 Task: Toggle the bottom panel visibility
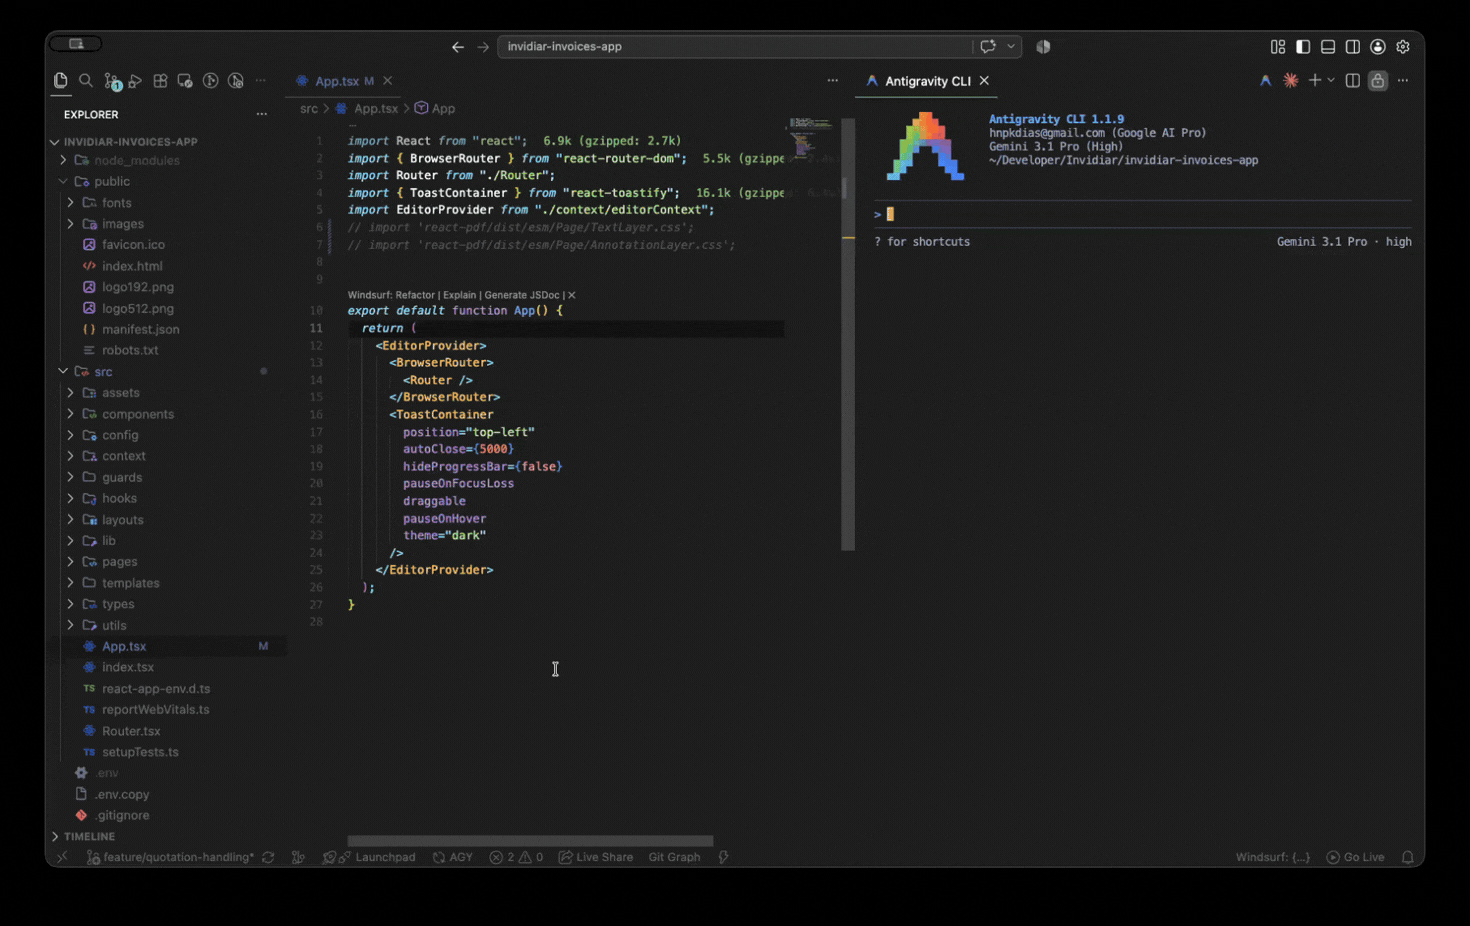click(x=1328, y=47)
